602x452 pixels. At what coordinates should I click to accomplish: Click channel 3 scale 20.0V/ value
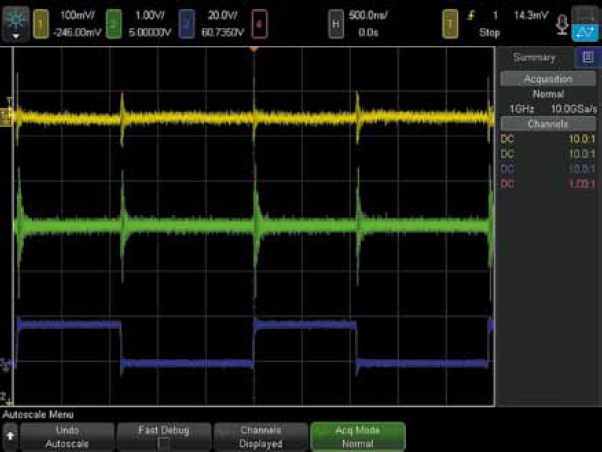click(x=222, y=16)
